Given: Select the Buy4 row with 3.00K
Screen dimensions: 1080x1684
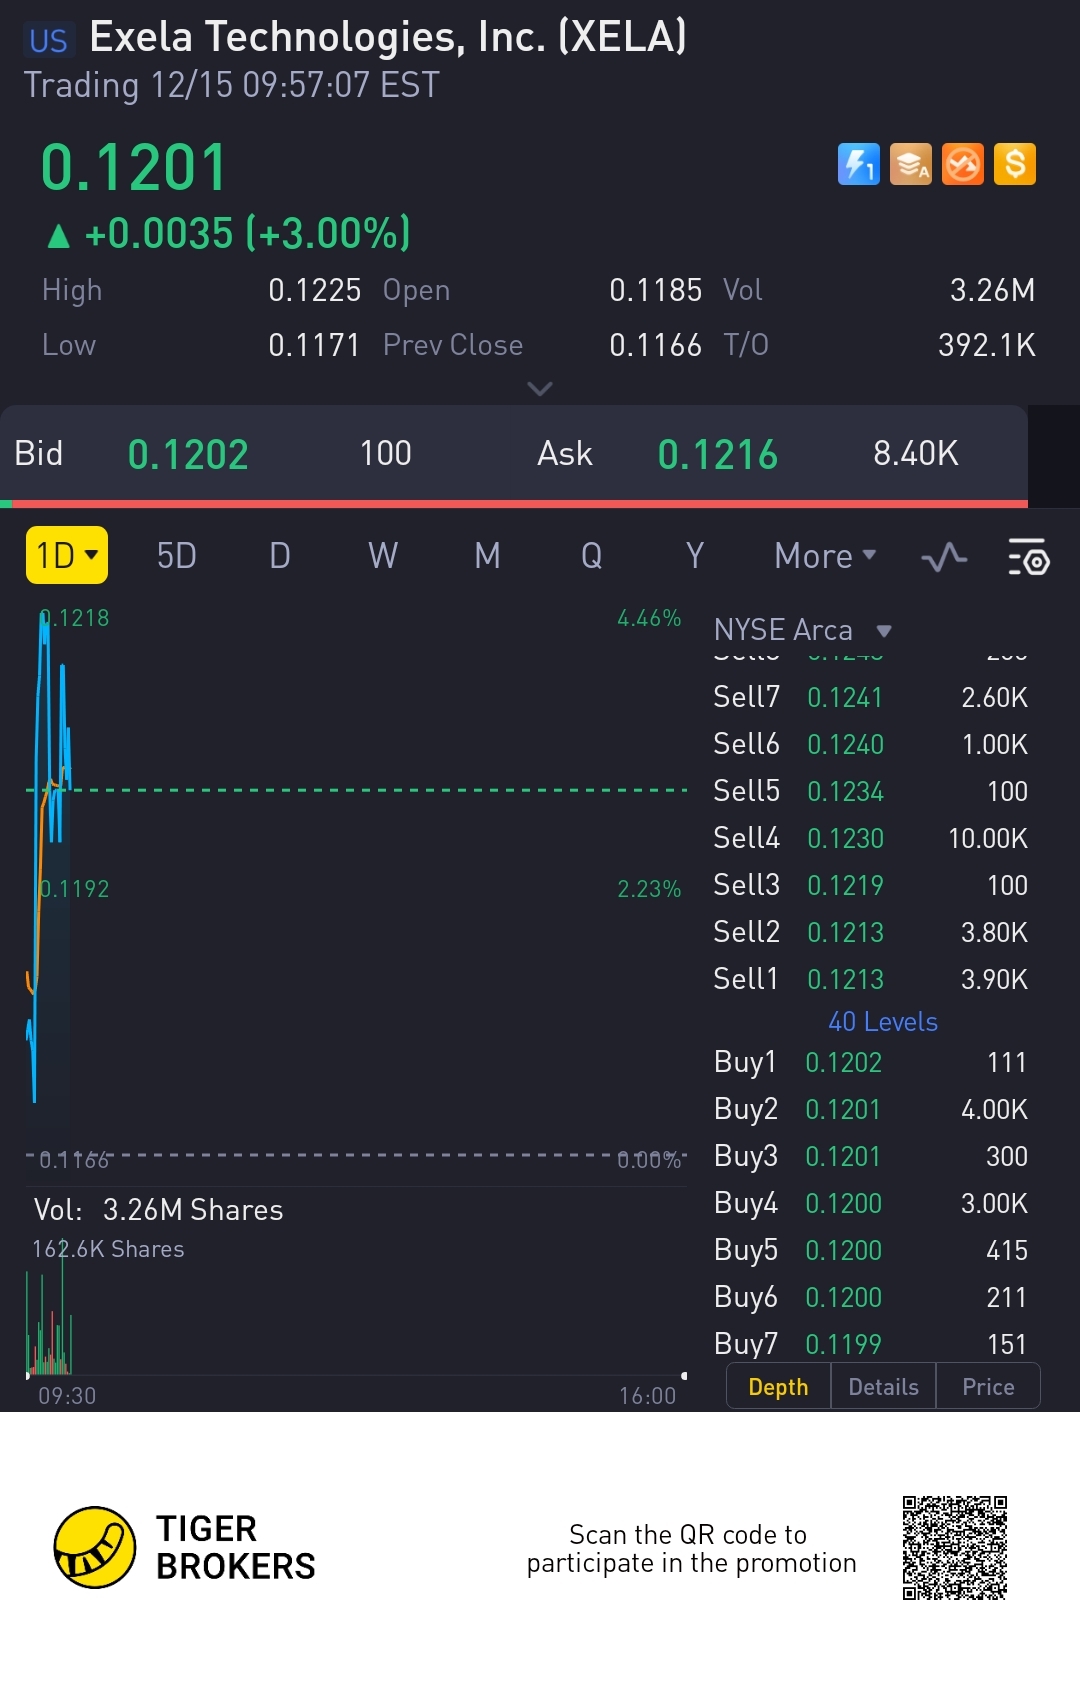Looking at the screenshot, I should 870,1203.
